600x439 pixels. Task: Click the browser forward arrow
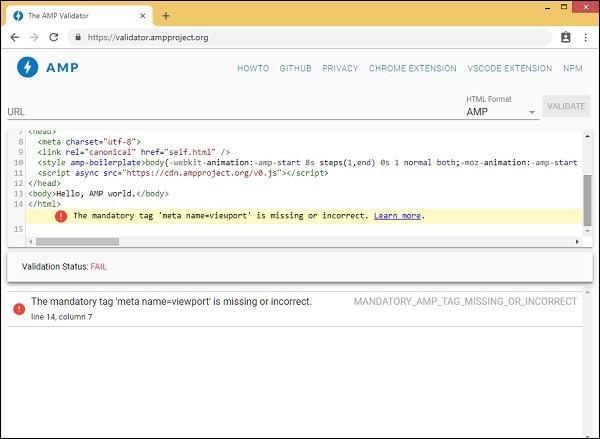pos(34,37)
